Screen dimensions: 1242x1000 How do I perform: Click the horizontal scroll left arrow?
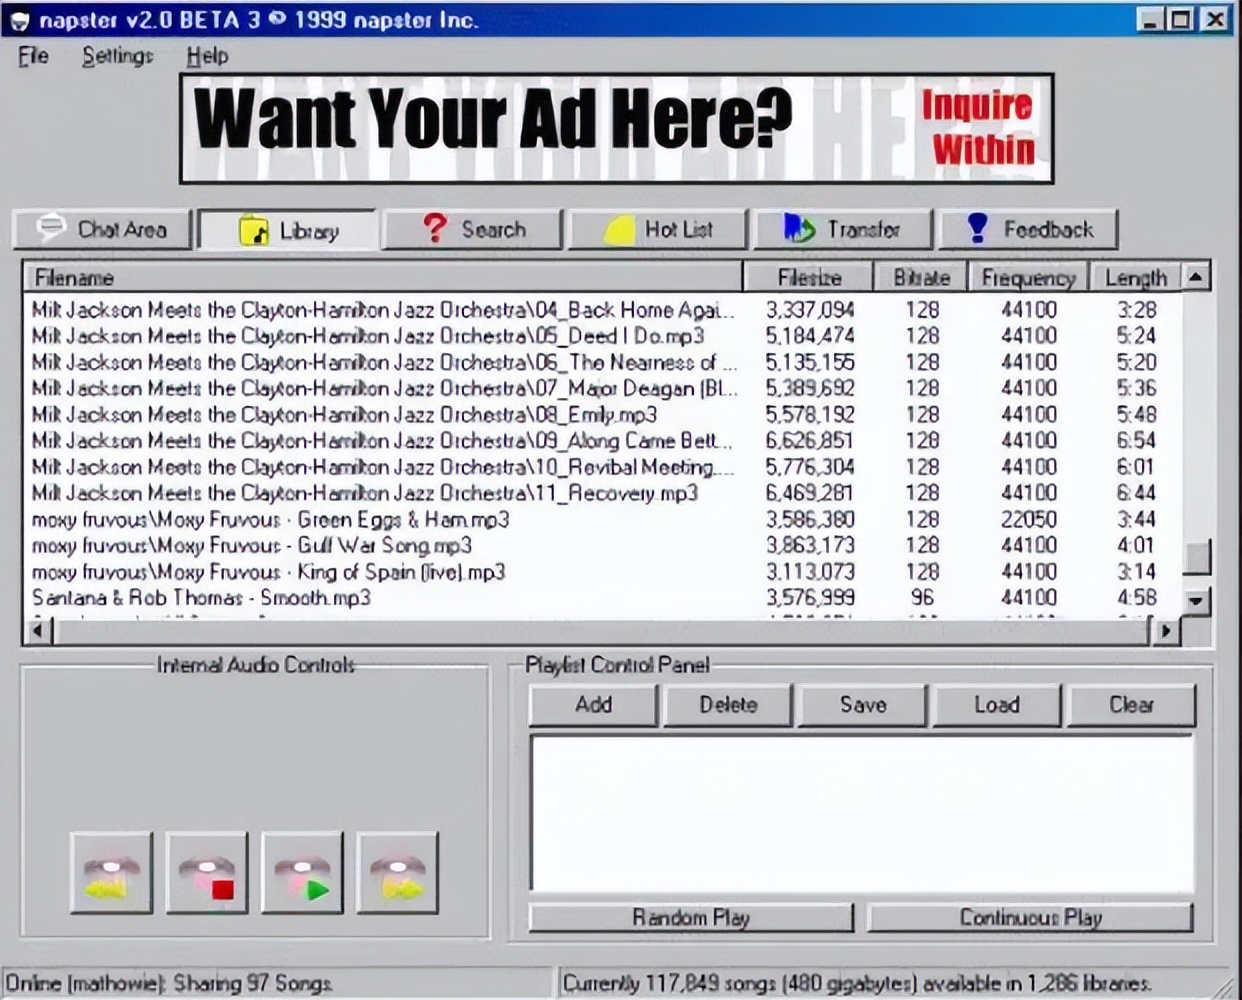click(x=38, y=631)
